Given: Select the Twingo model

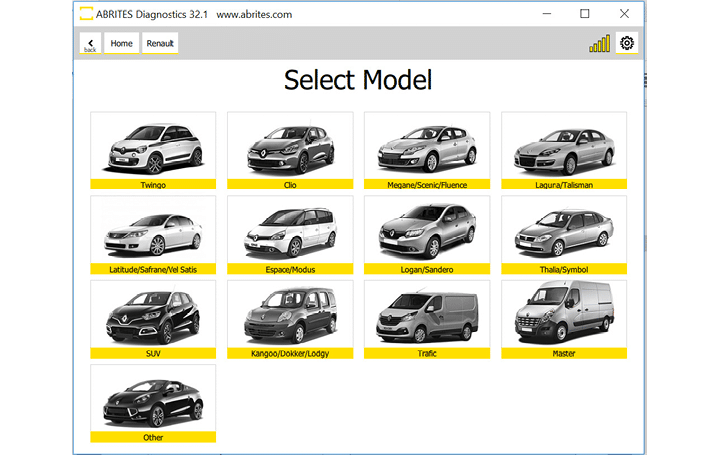Looking at the screenshot, I should [x=153, y=150].
